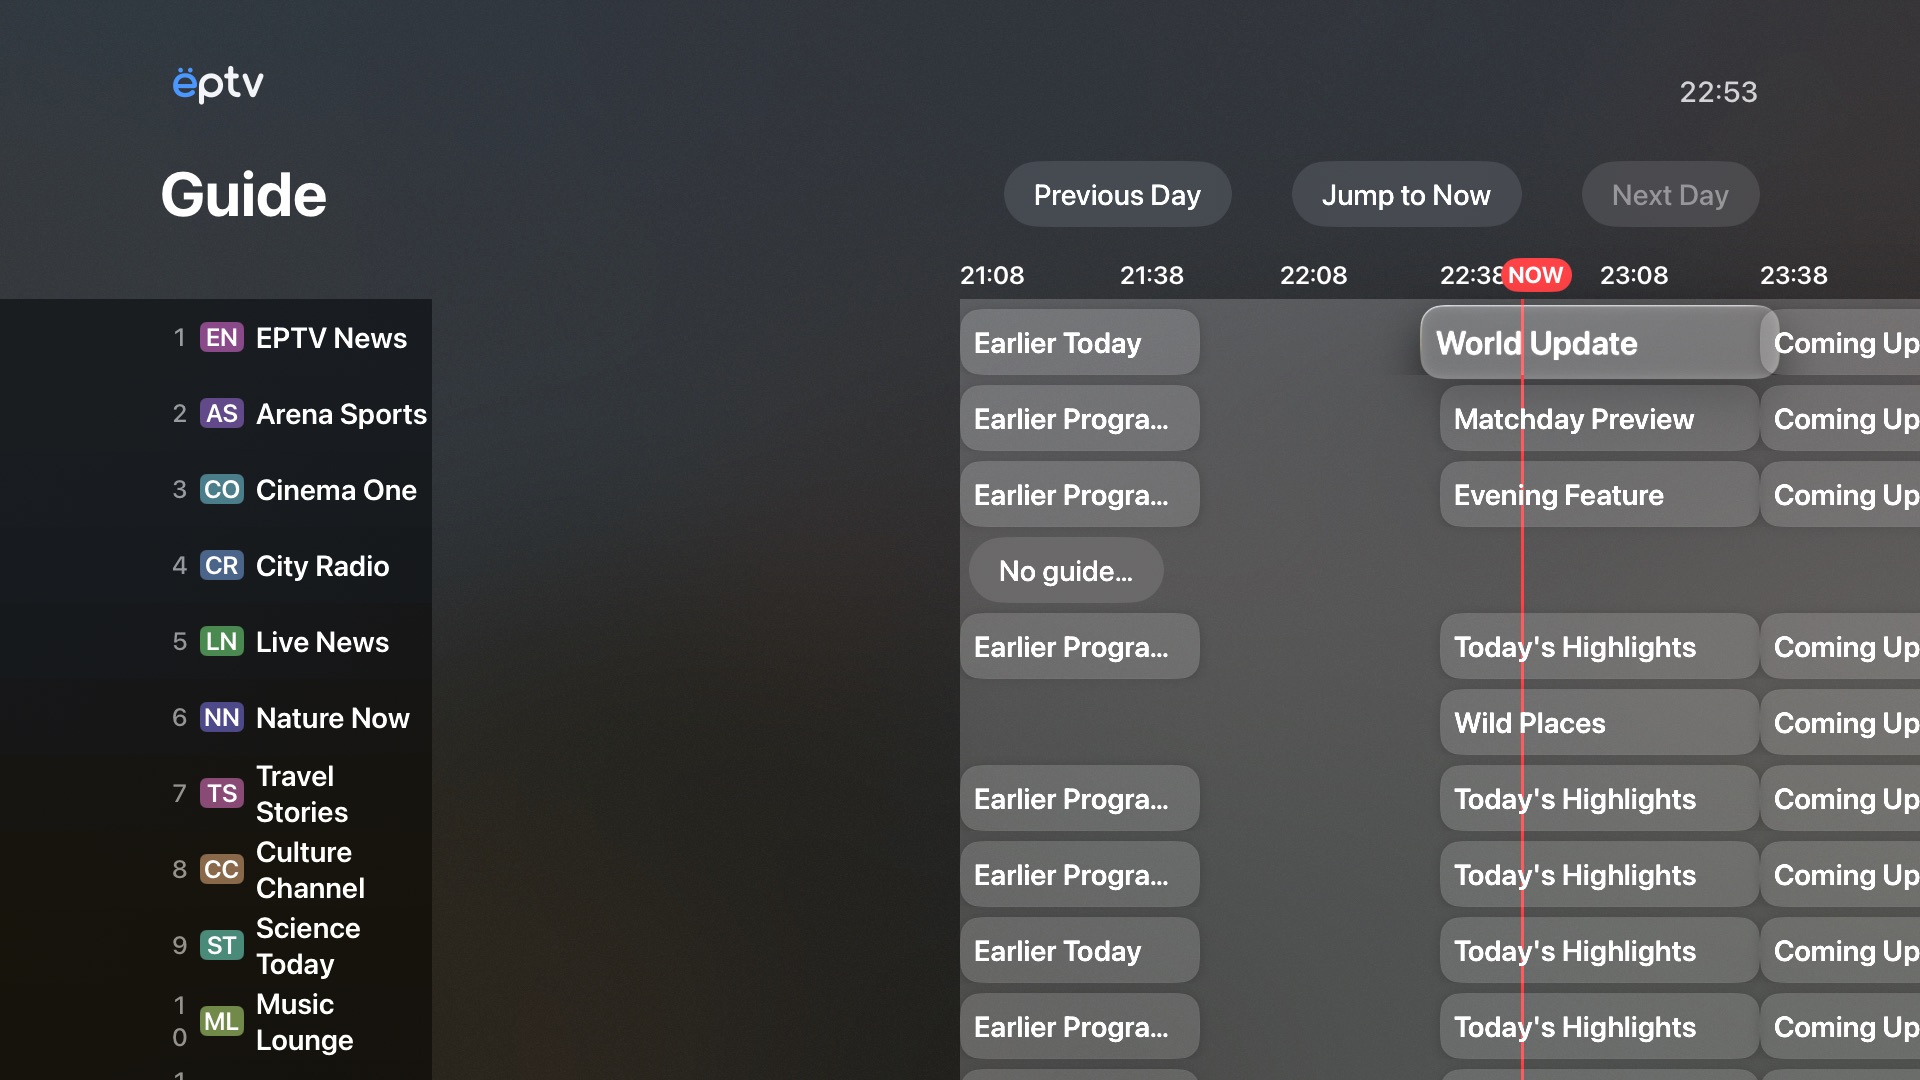Click the AS badge for Arena Sports

pos(221,414)
